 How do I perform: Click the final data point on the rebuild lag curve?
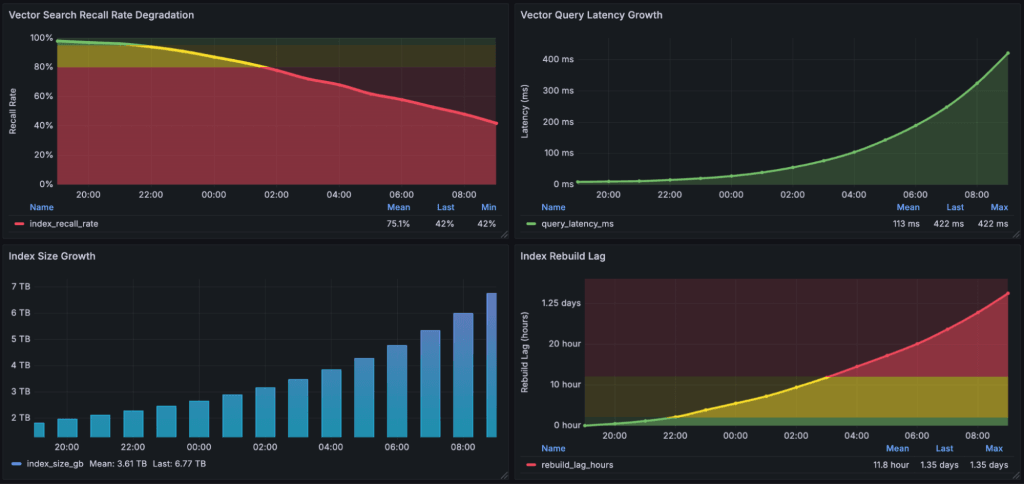(1008, 293)
